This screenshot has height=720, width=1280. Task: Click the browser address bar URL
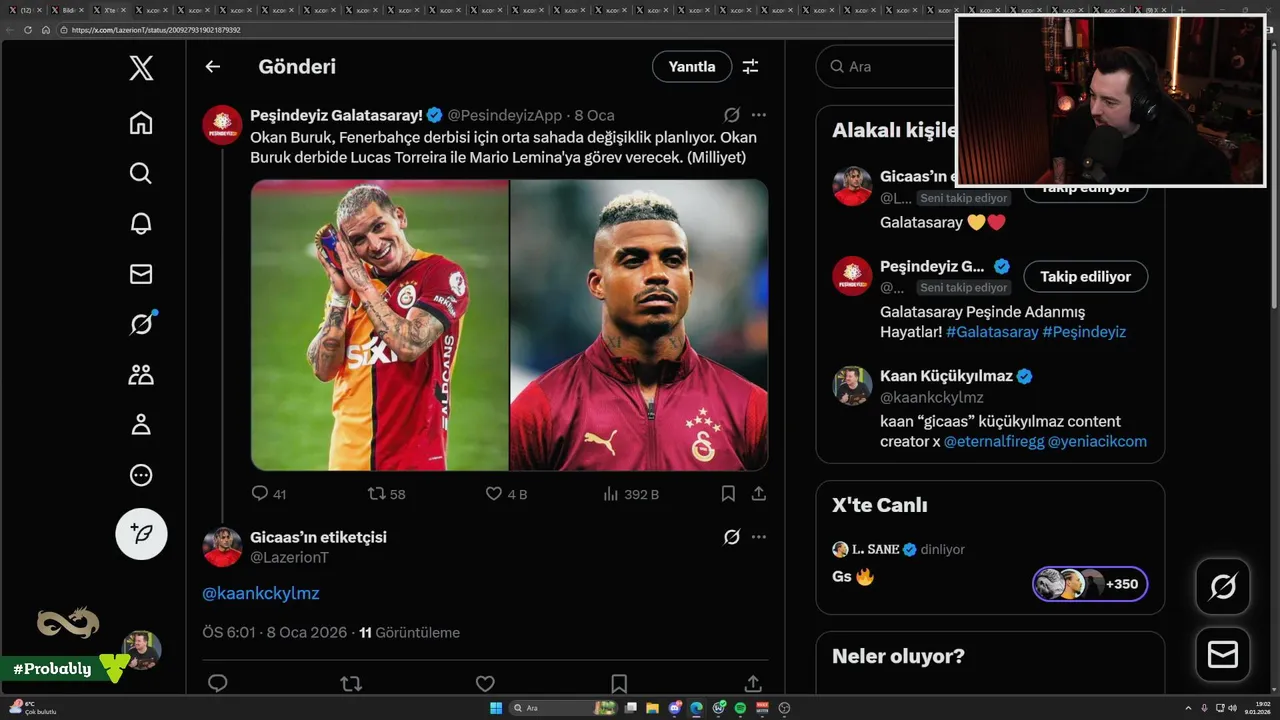click(x=156, y=30)
